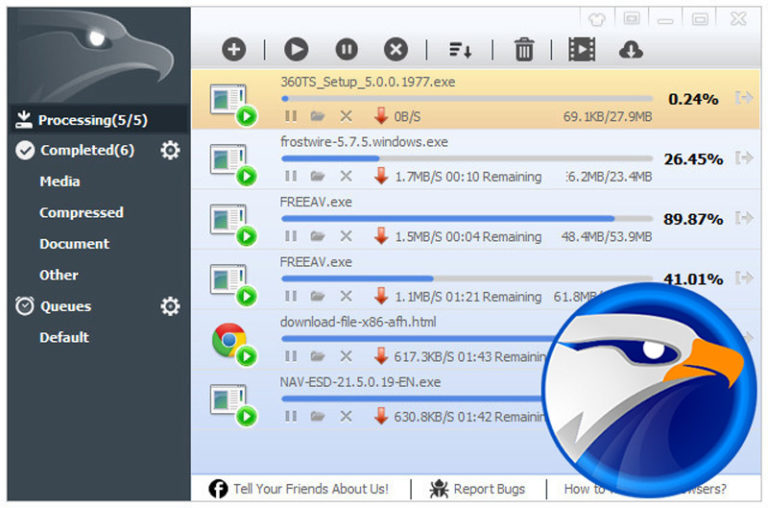Pause the 360TS_Setup download row
The width and height of the screenshot is (768, 508).
click(290, 117)
